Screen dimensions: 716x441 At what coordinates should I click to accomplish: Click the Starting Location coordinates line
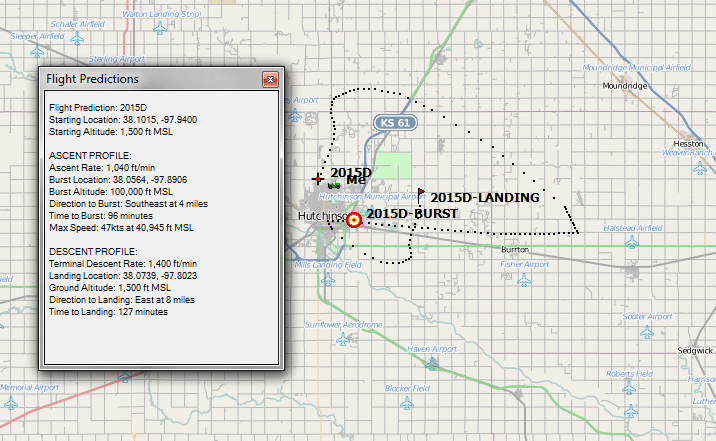(123, 120)
